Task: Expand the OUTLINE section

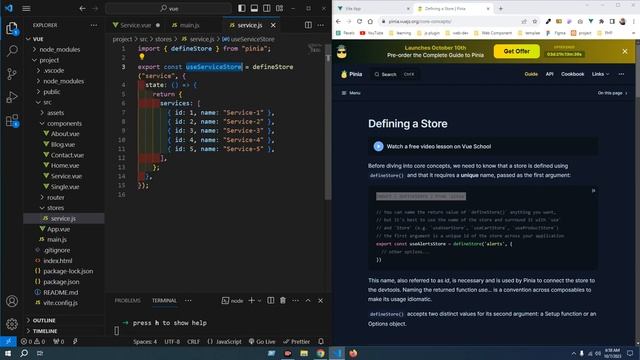Action: 44,320
